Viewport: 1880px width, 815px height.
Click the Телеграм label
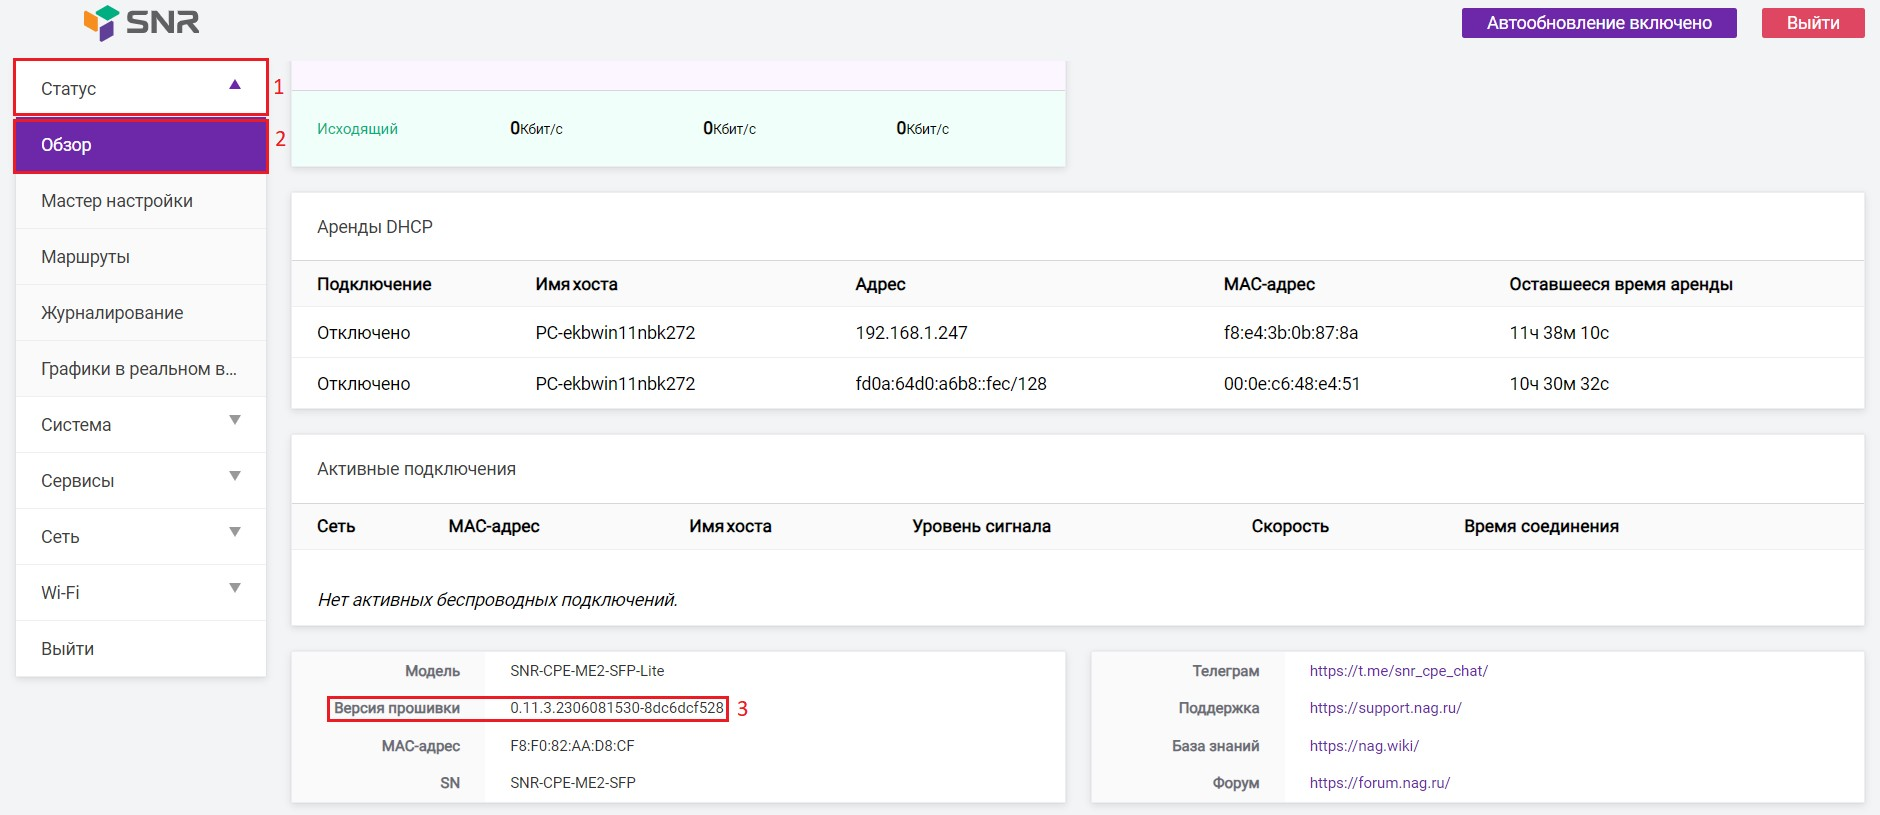coord(1226,671)
